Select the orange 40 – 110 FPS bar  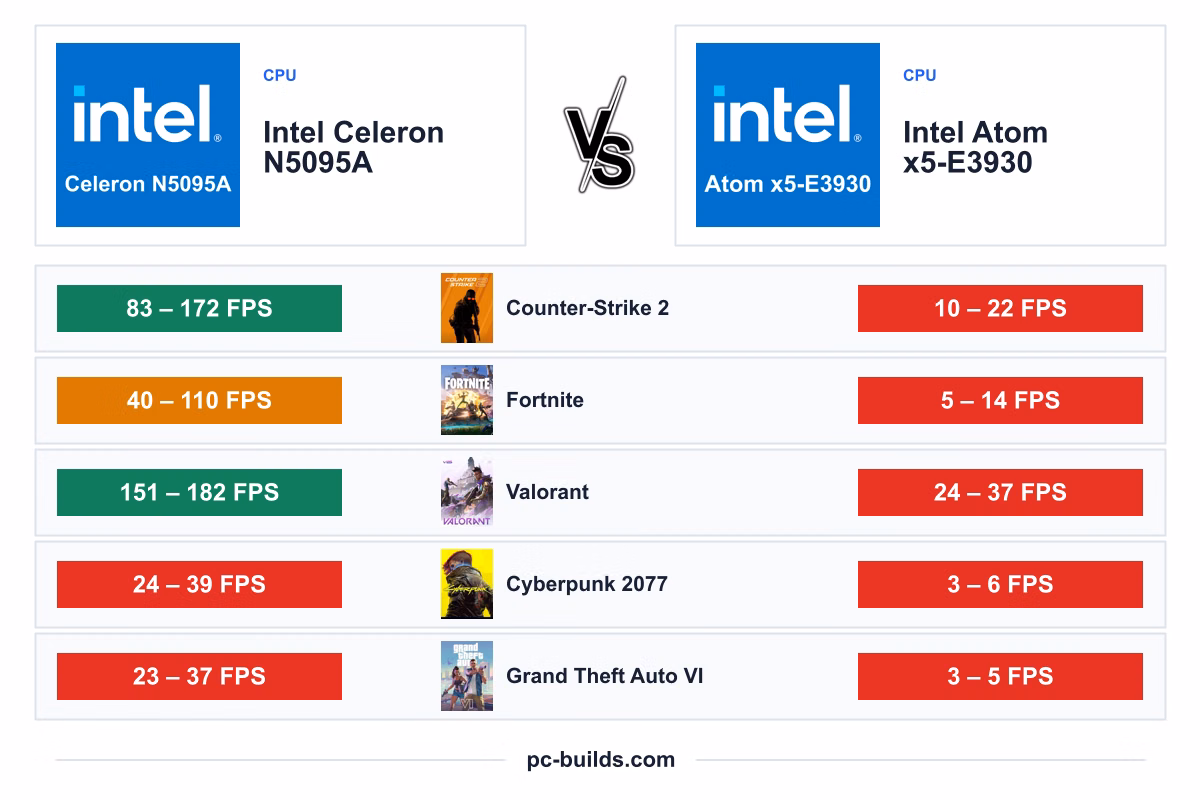point(199,400)
